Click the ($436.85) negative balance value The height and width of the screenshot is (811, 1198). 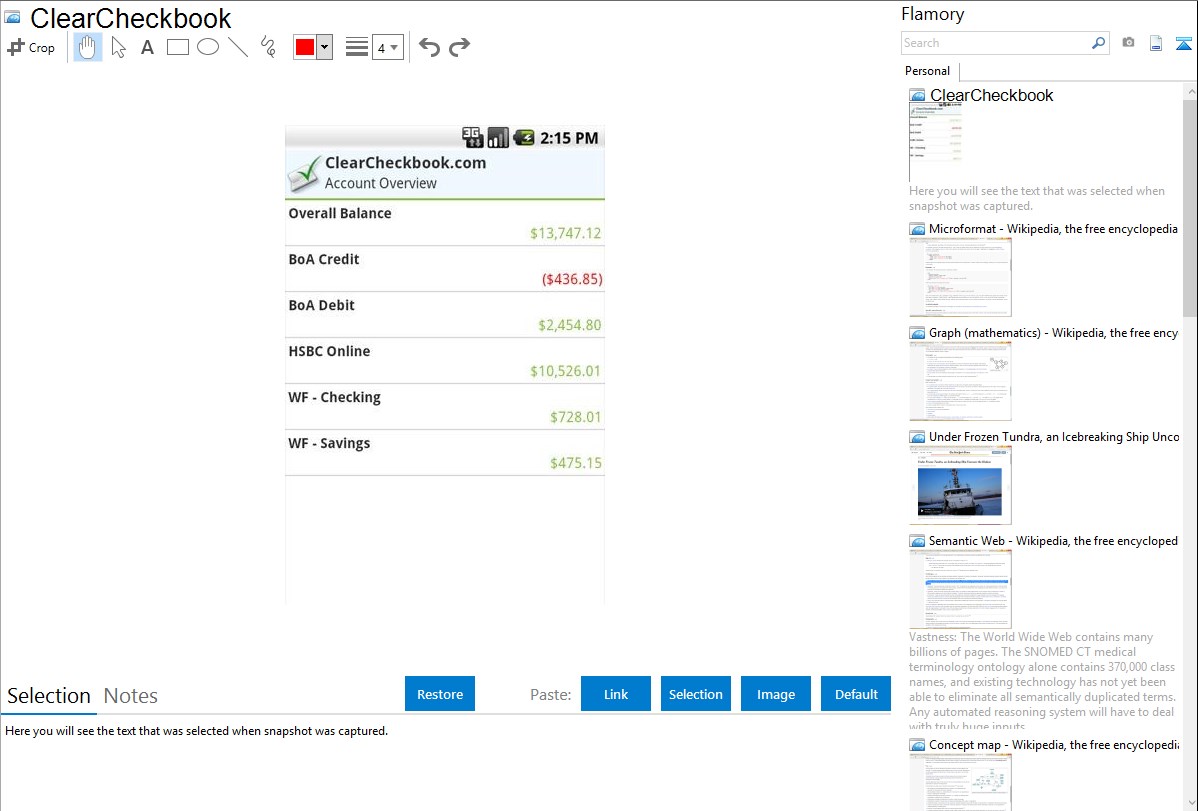[572, 279]
